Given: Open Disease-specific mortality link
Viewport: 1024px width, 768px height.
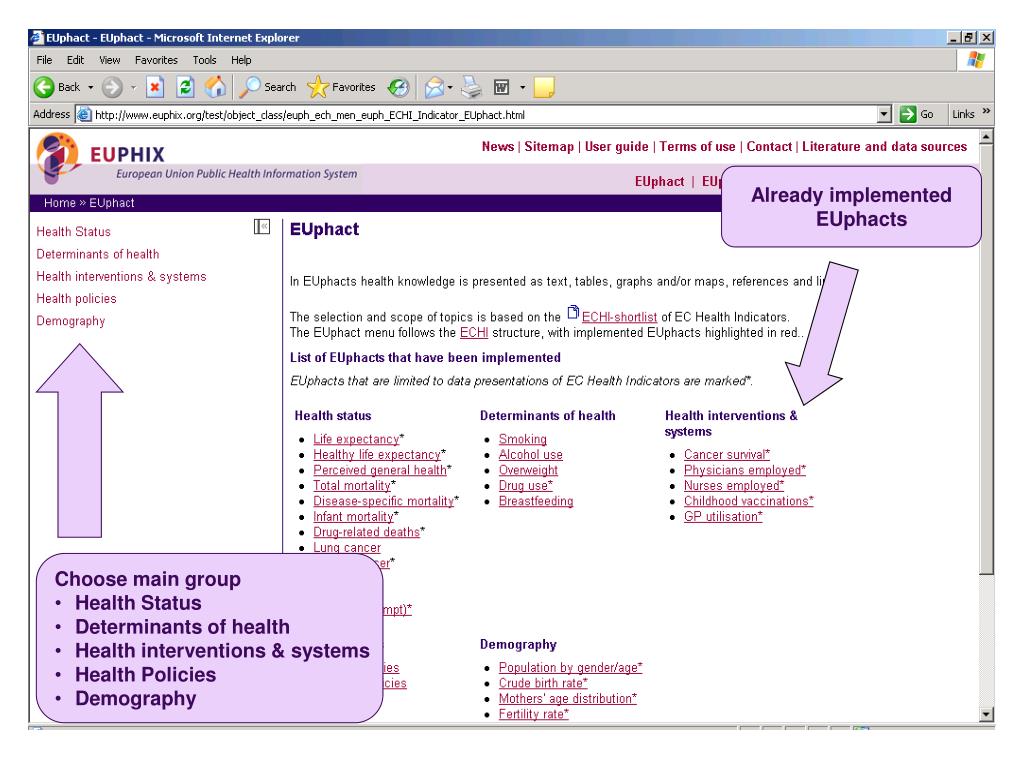Looking at the screenshot, I should [383, 501].
